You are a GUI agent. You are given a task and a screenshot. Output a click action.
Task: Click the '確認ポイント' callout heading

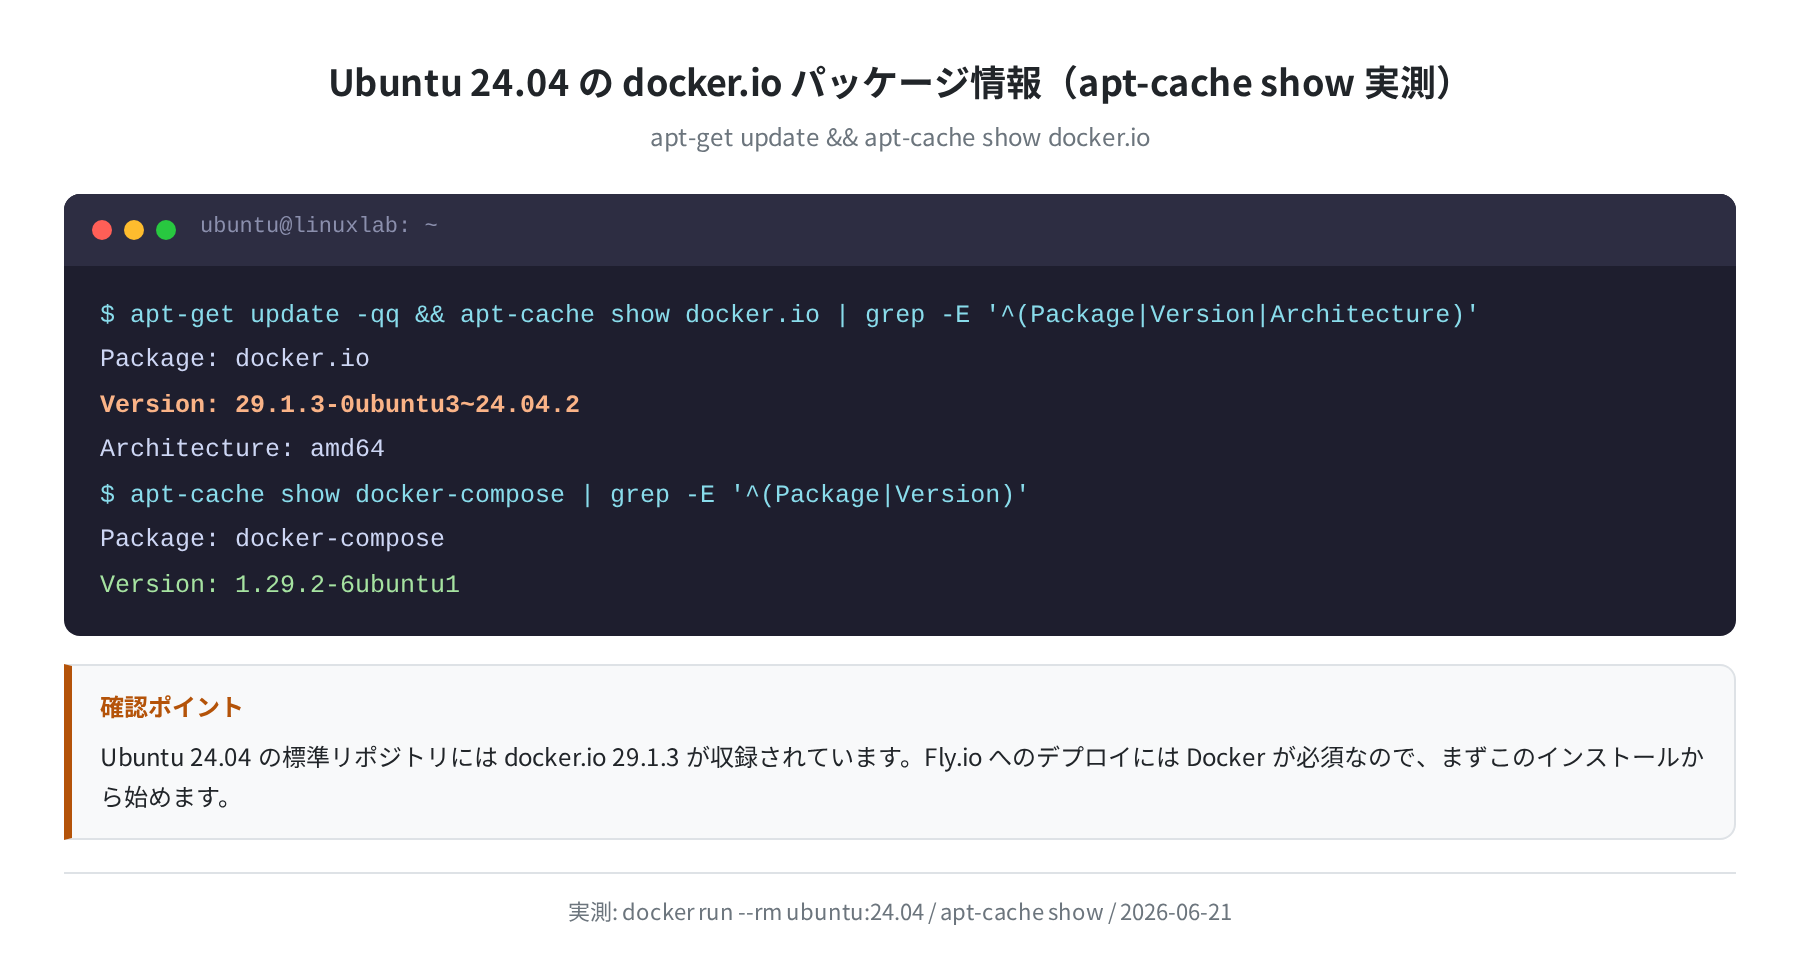click(x=171, y=707)
